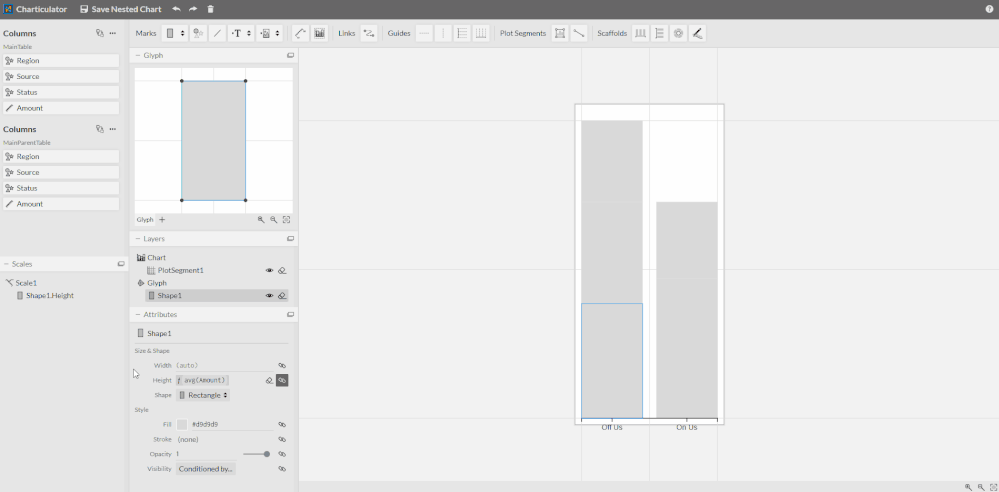Apply the vertical scaffold

tap(659, 33)
